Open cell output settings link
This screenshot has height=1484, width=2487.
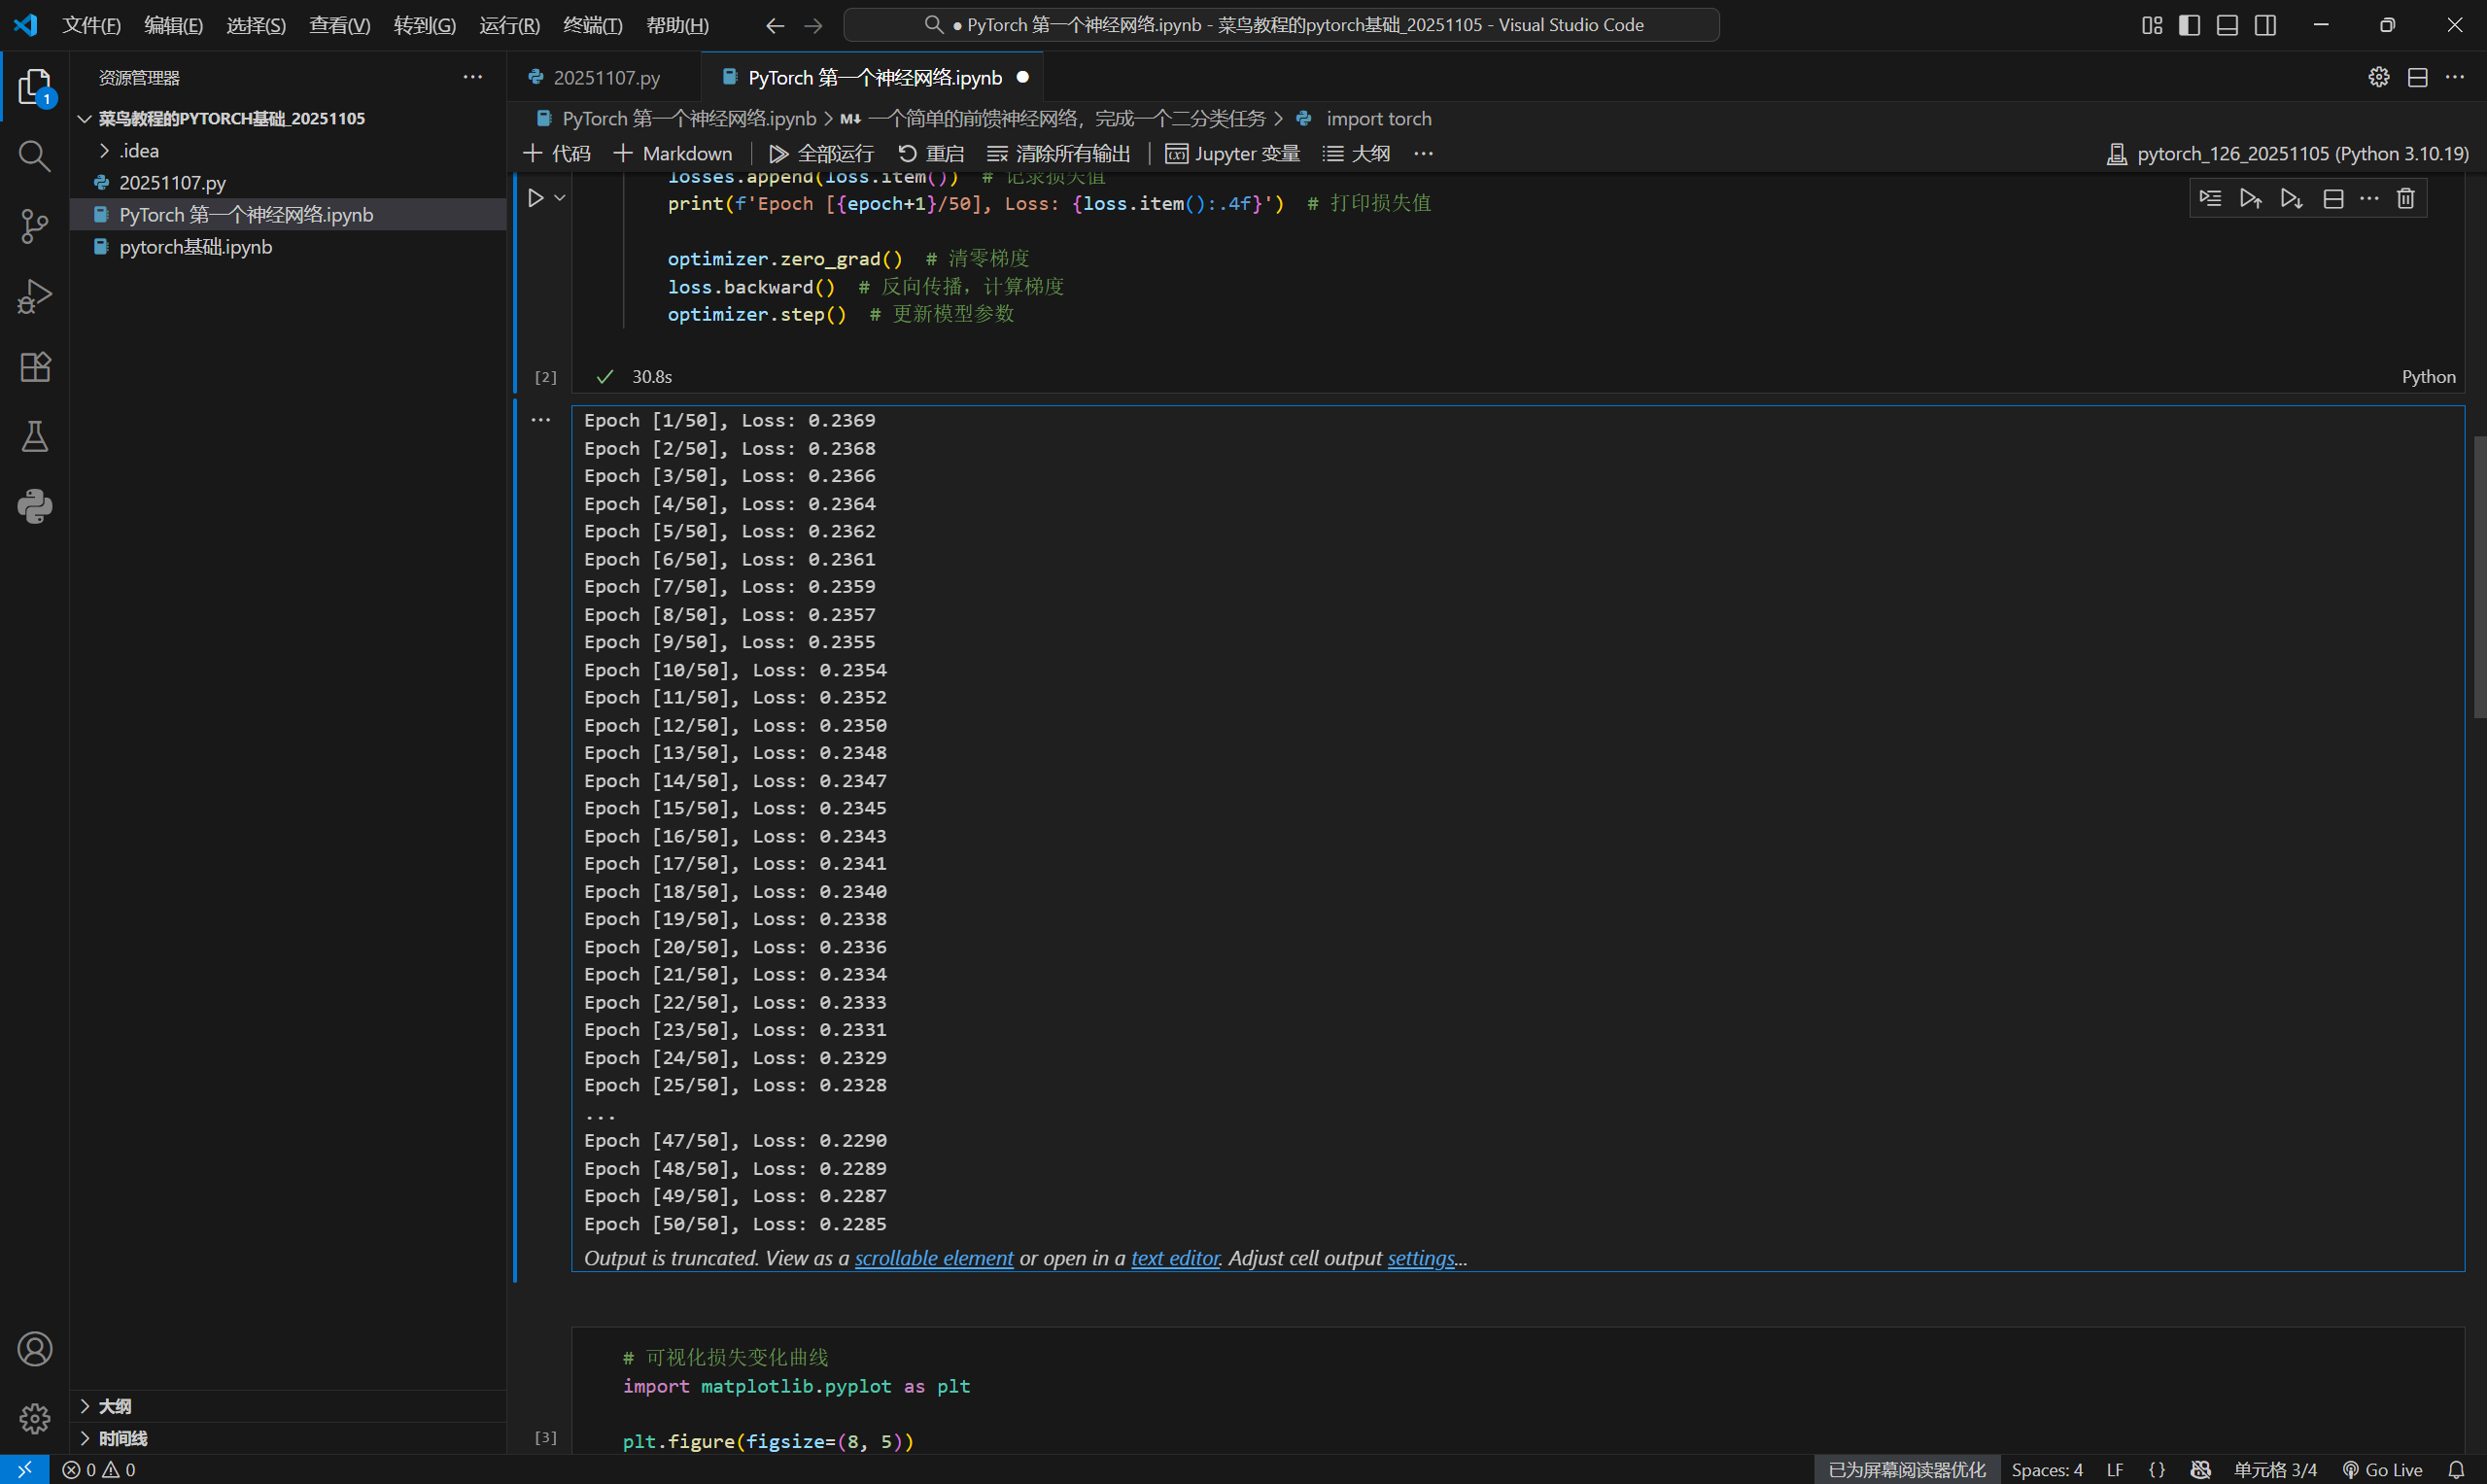[x=1421, y=1258]
